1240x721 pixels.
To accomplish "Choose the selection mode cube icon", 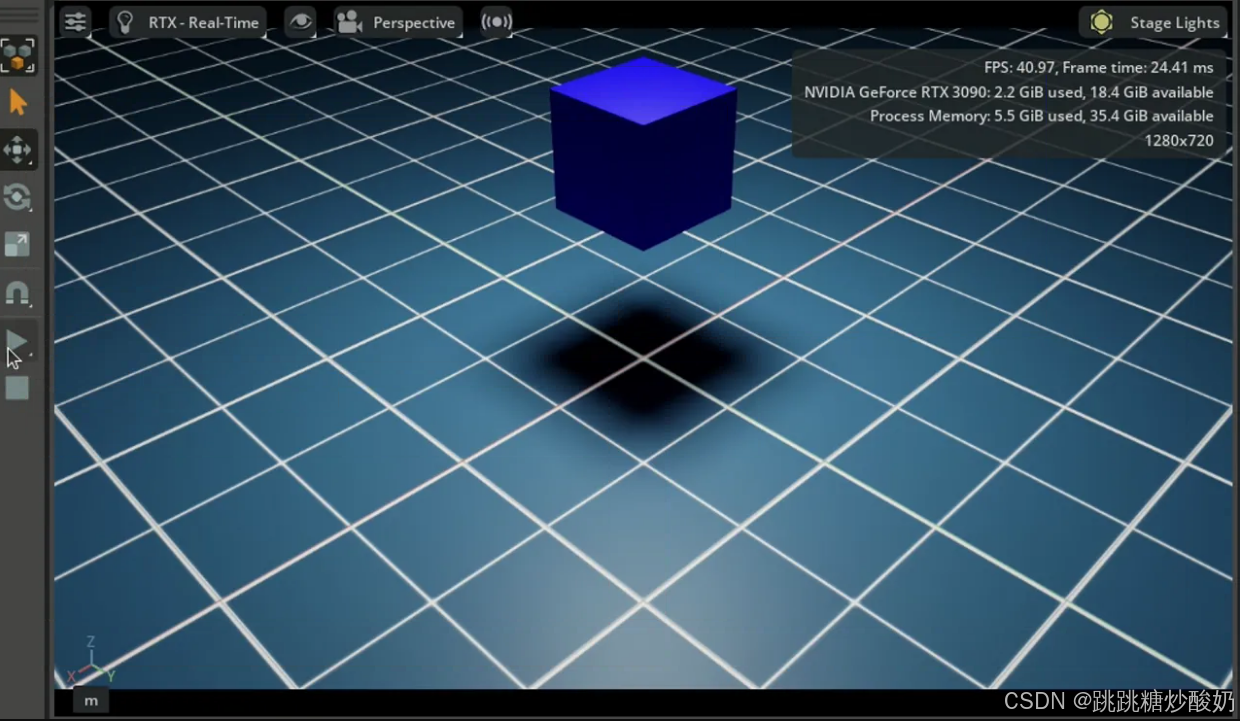I will coord(18,56).
